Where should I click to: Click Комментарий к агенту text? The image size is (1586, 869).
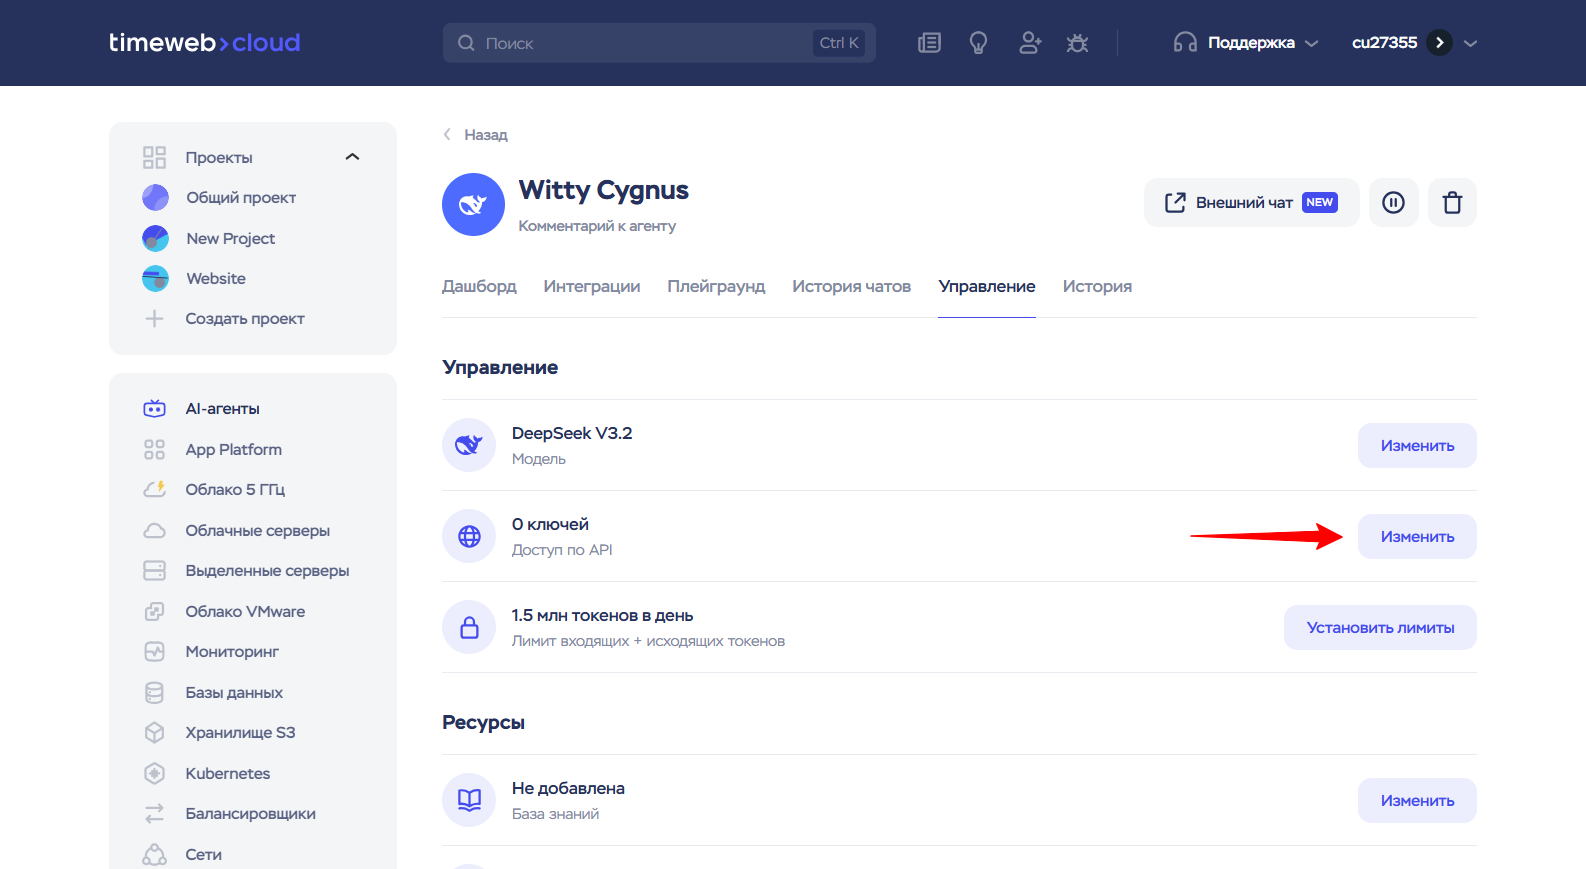click(597, 226)
